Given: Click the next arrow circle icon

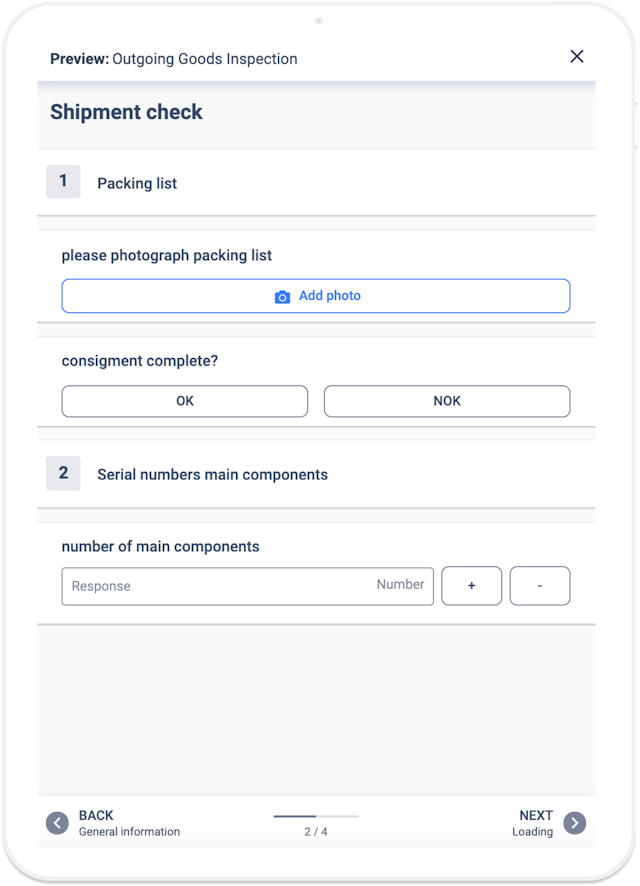Looking at the screenshot, I should tap(574, 823).
